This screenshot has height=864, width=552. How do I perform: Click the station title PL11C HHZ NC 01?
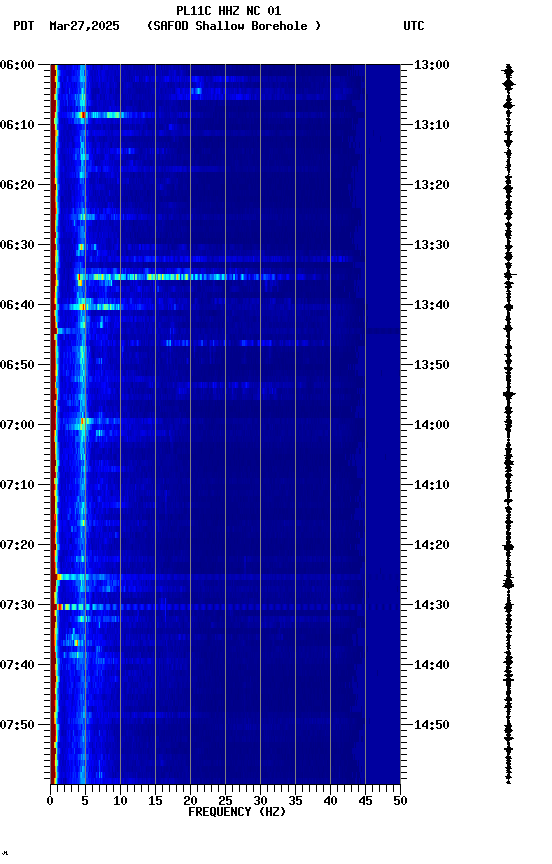229,10
